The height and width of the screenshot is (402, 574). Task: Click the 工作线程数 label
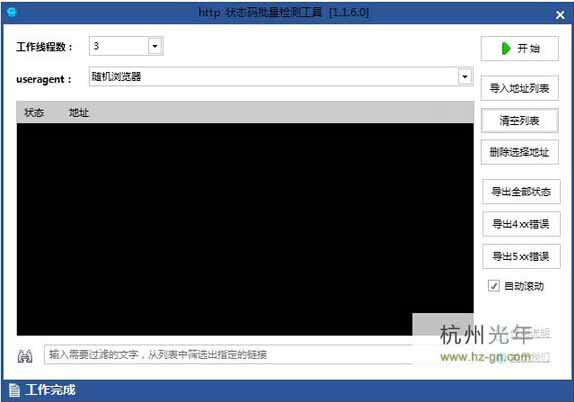click(x=44, y=47)
